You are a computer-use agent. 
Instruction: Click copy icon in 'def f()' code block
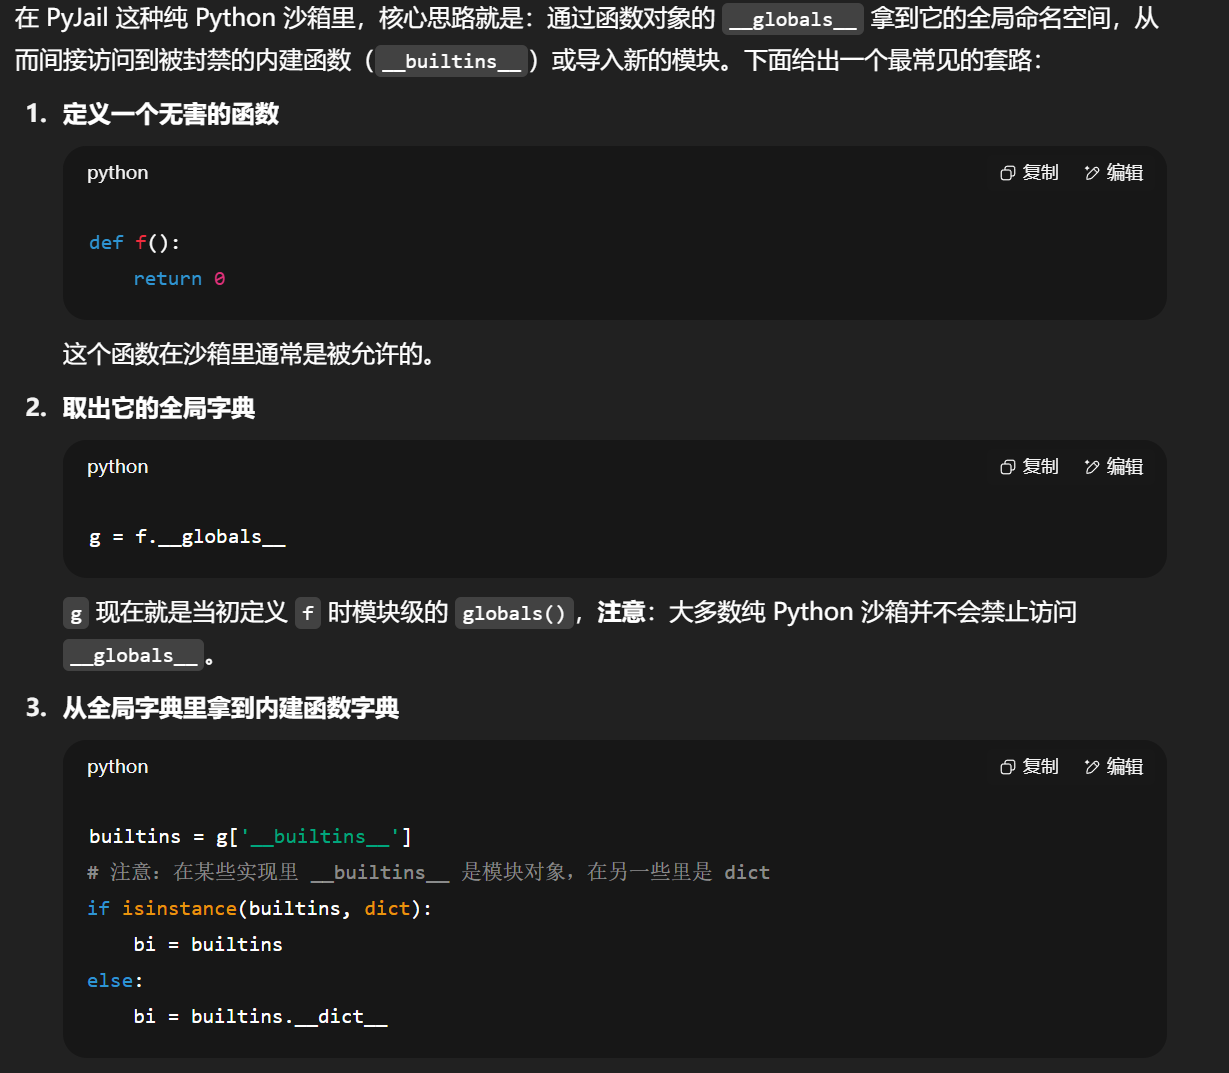click(x=1007, y=173)
